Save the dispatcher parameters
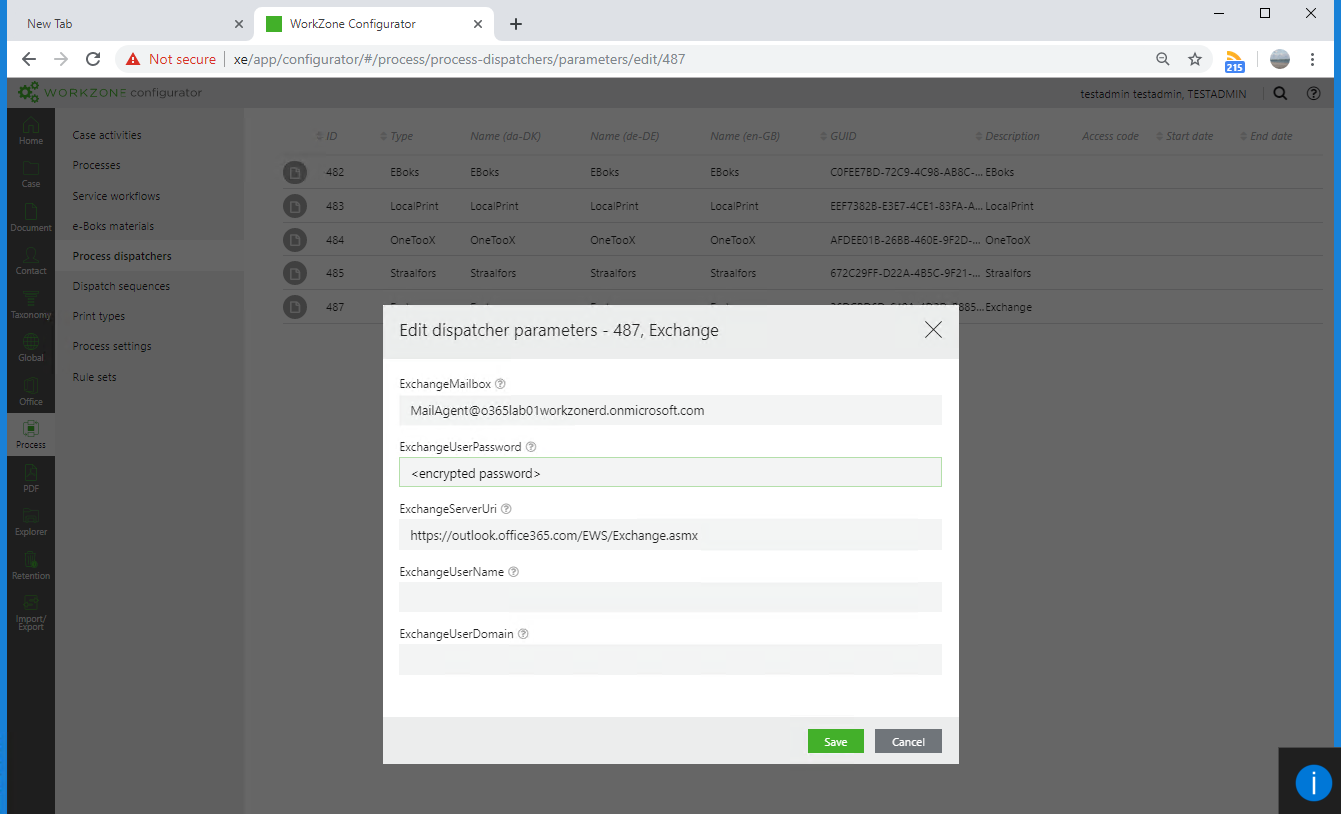This screenshot has width=1341, height=814. click(x=836, y=741)
